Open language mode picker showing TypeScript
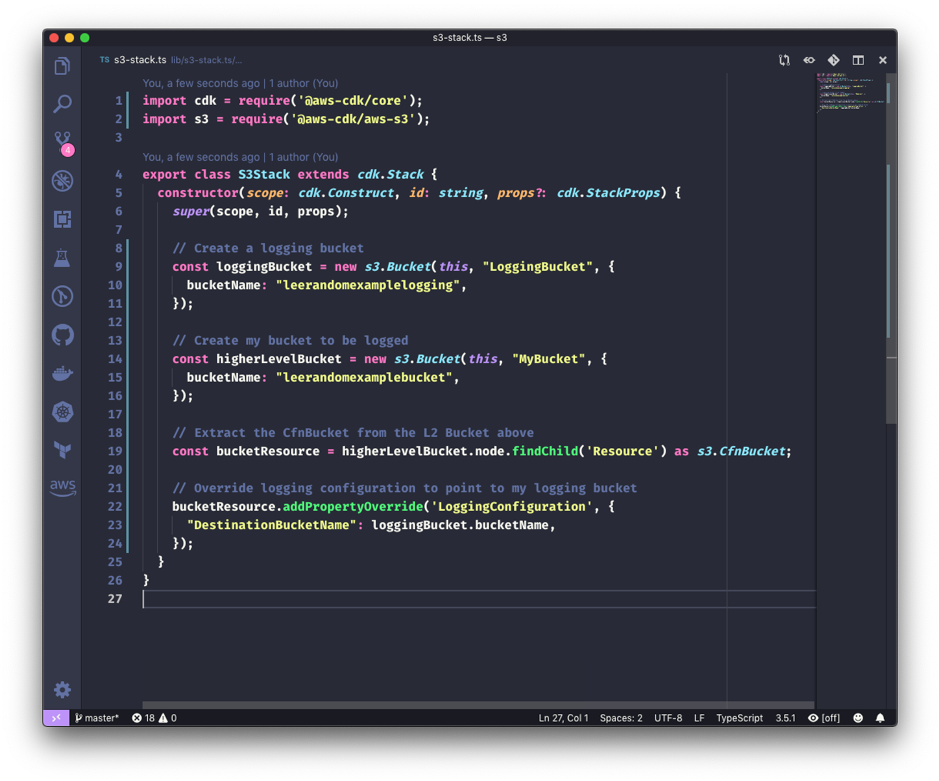Viewport: 939px width, 781px height. (739, 718)
